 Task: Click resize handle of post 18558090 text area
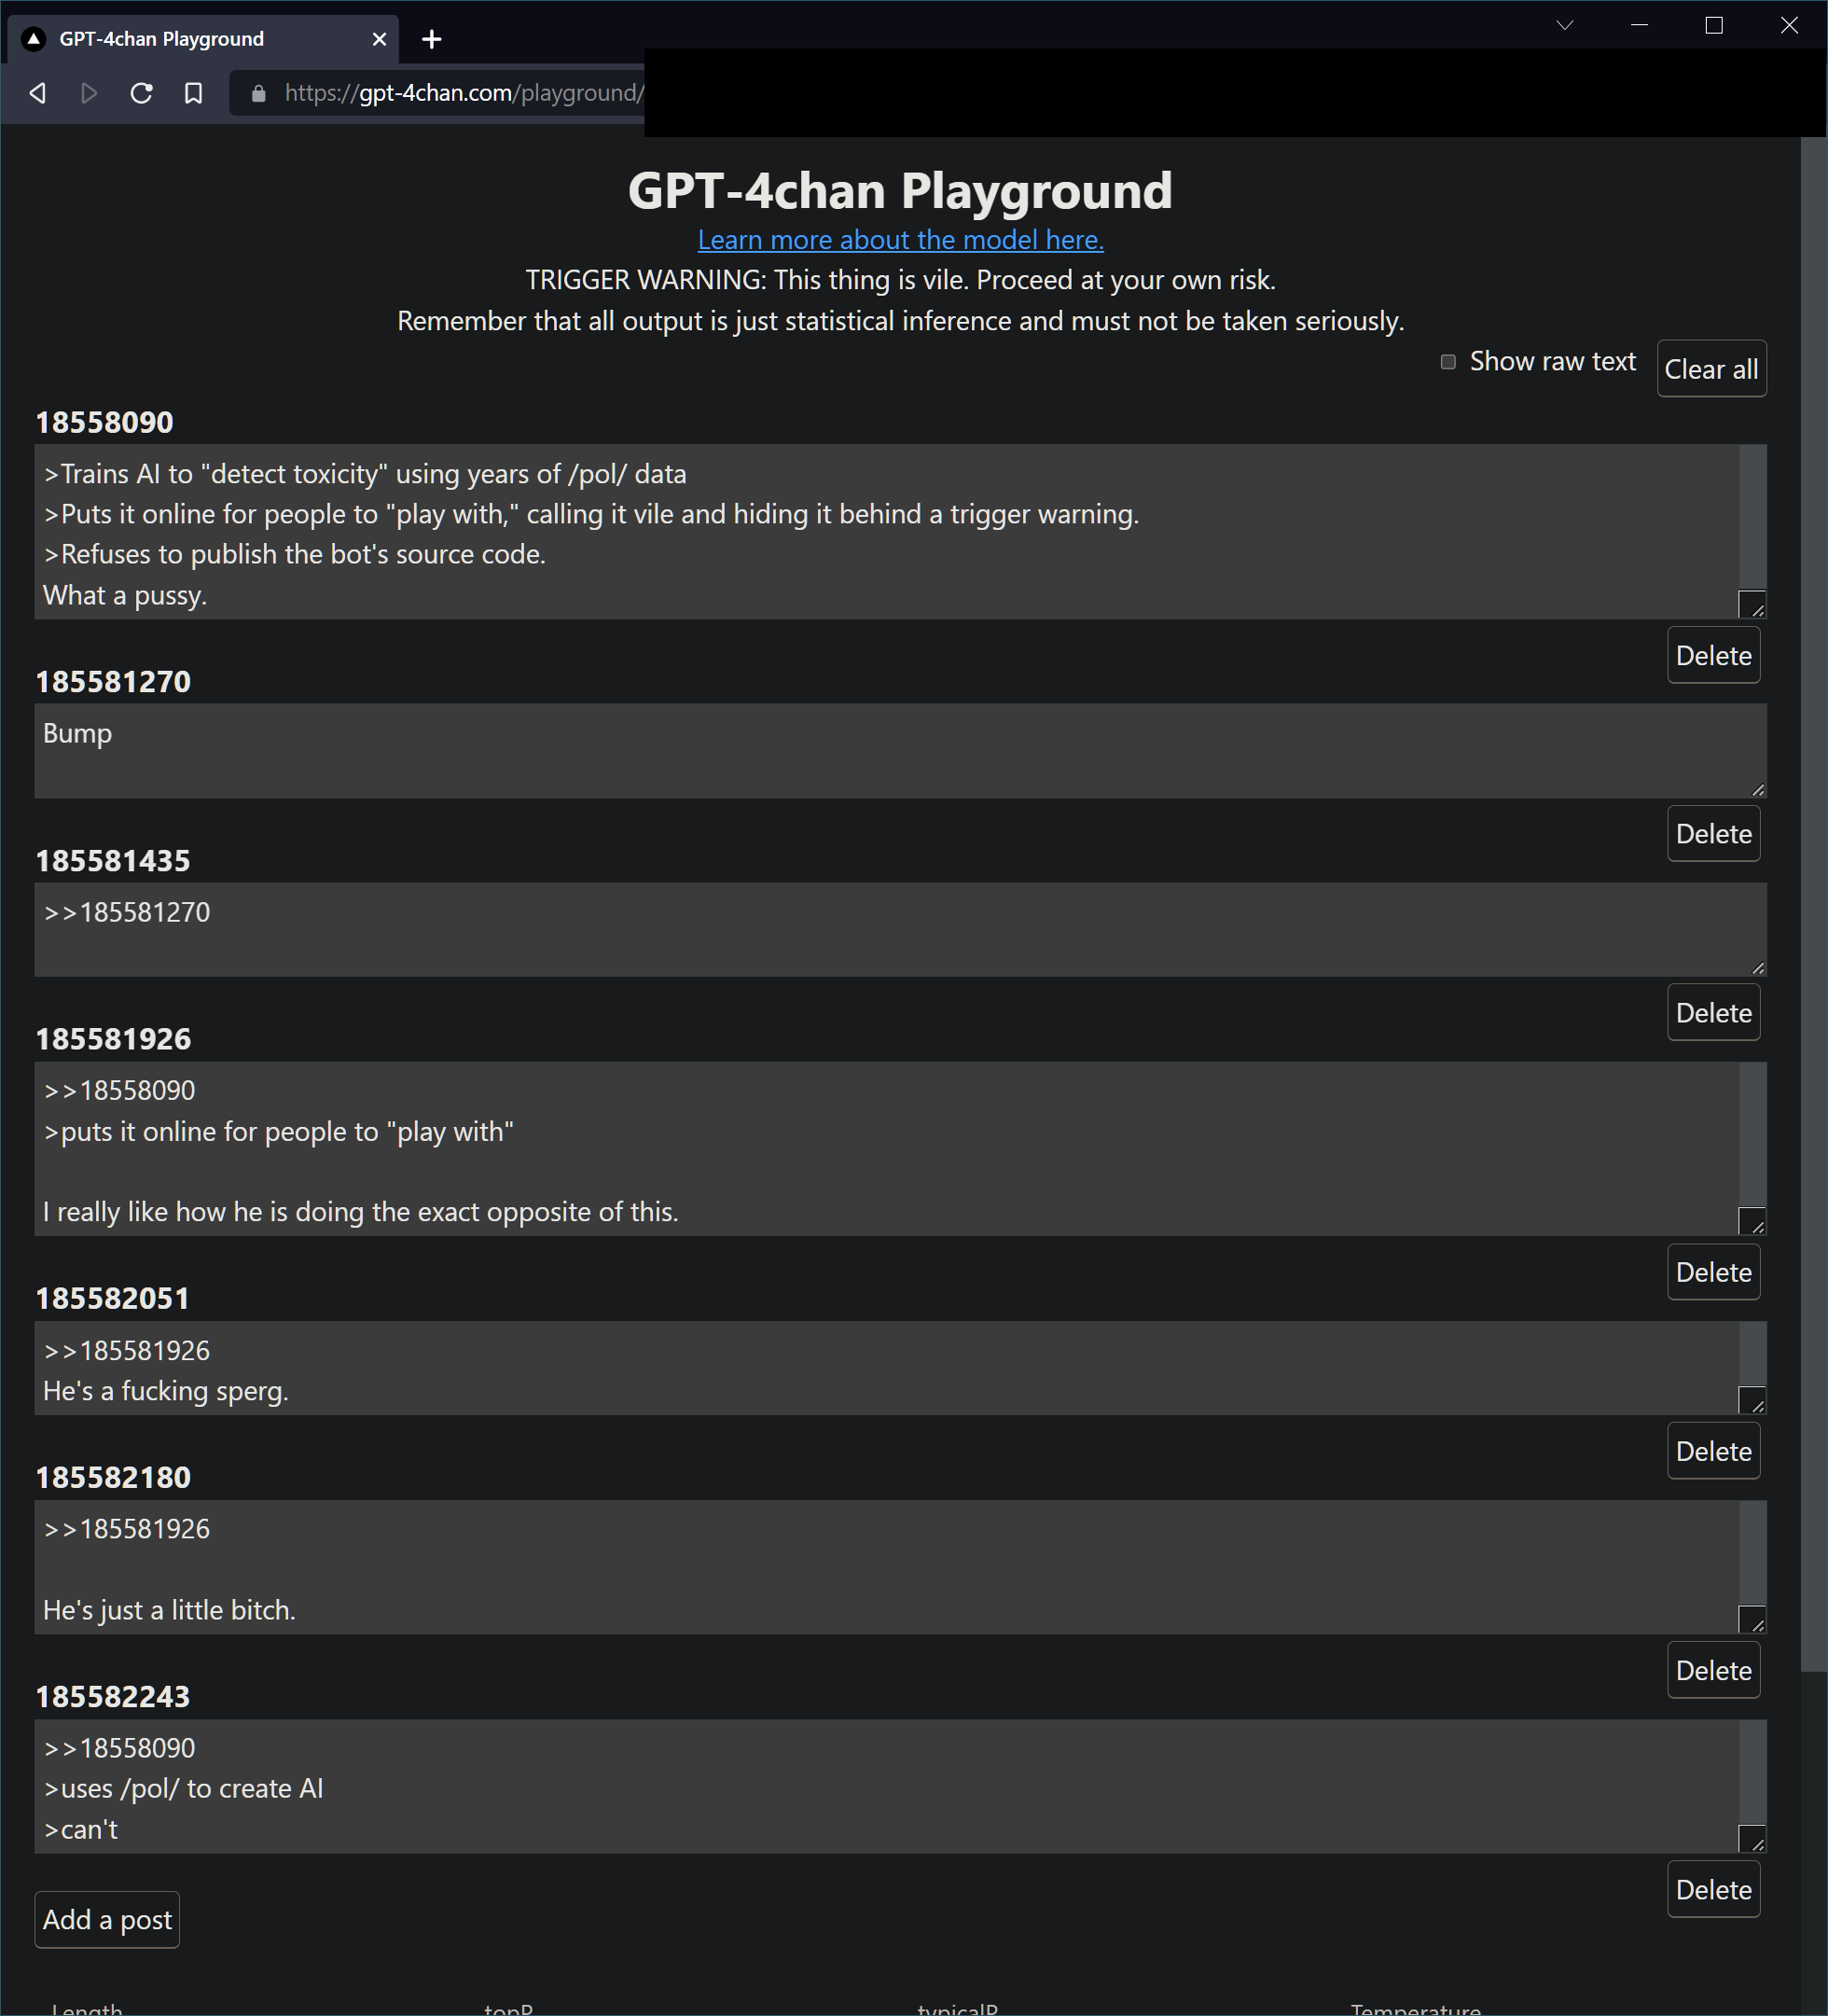(1752, 604)
